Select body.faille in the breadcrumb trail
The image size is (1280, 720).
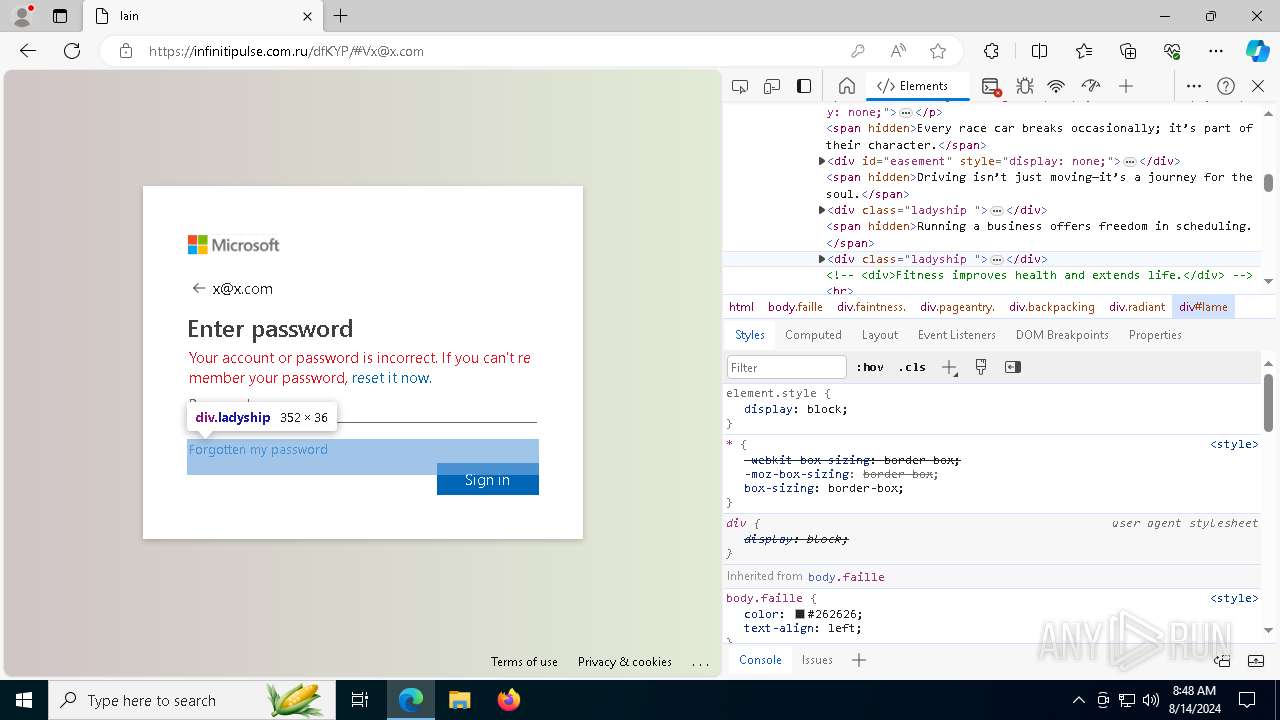[795, 307]
